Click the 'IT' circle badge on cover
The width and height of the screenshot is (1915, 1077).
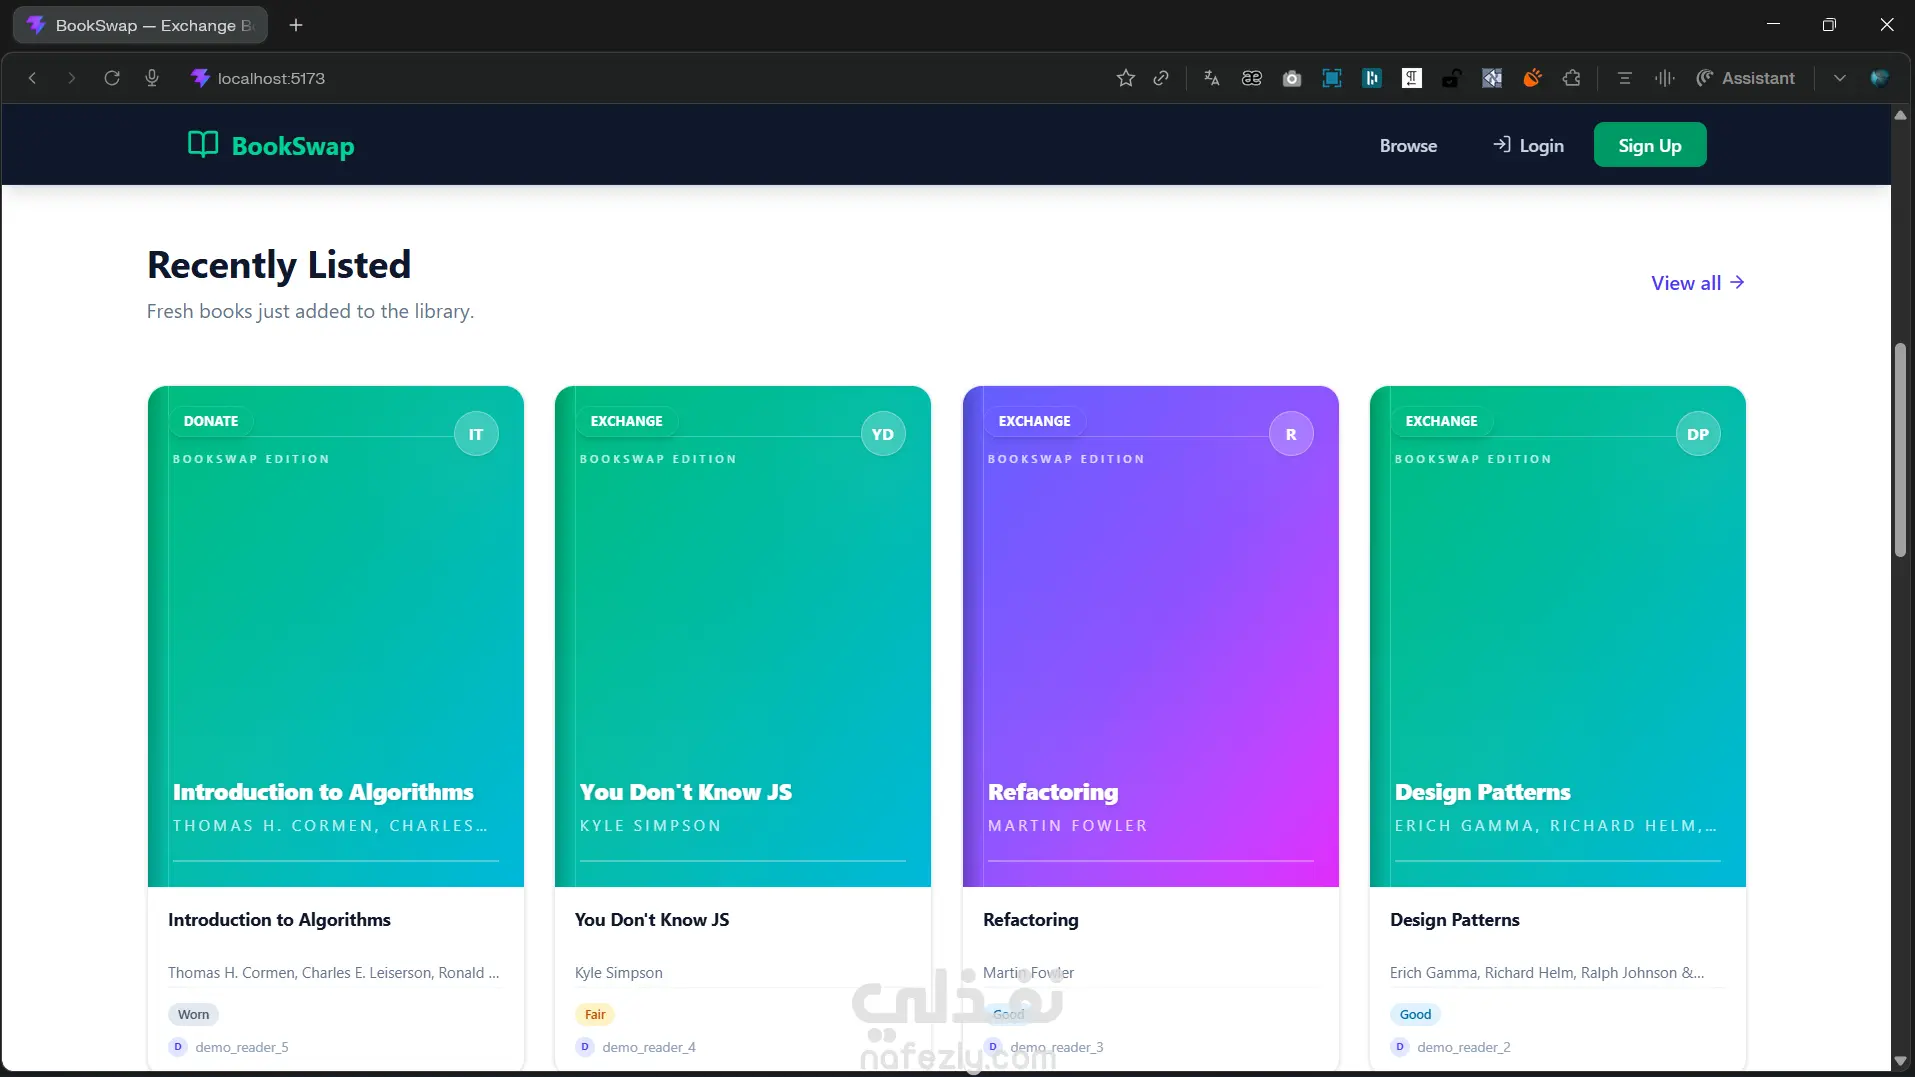pyautogui.click(x=476, y=434)
